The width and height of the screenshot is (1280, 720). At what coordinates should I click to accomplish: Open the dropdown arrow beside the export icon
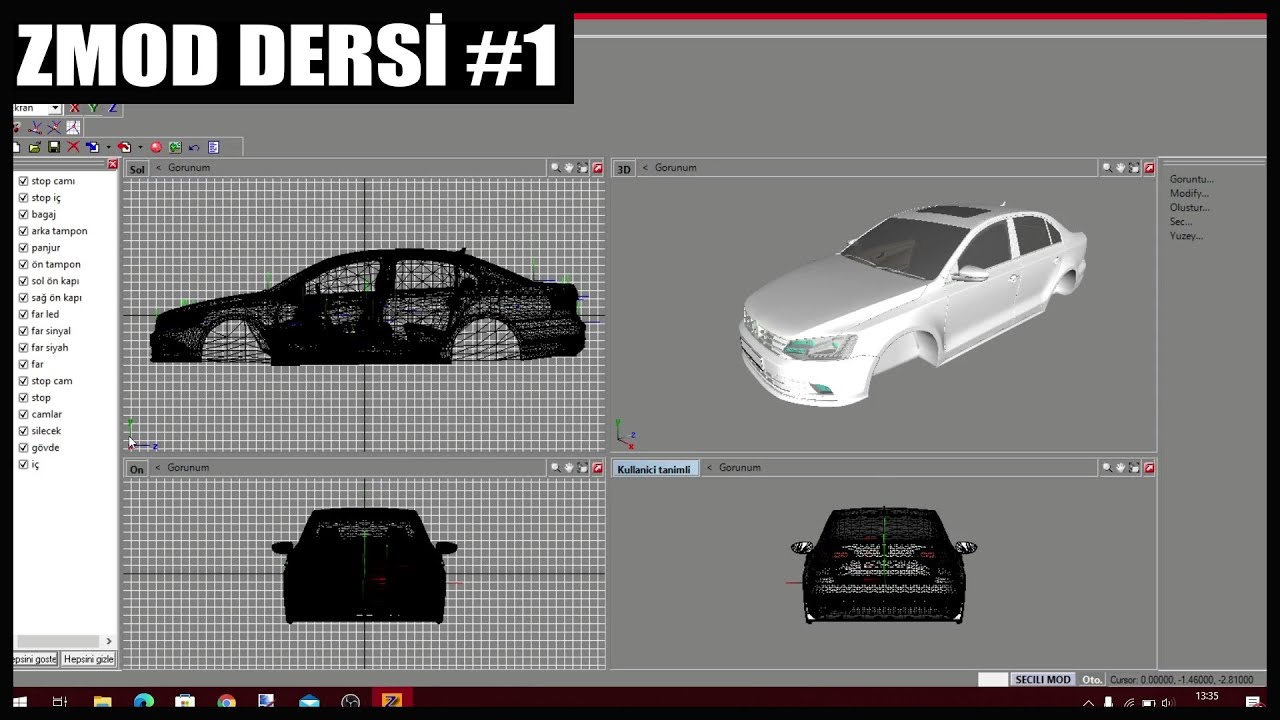140,148
